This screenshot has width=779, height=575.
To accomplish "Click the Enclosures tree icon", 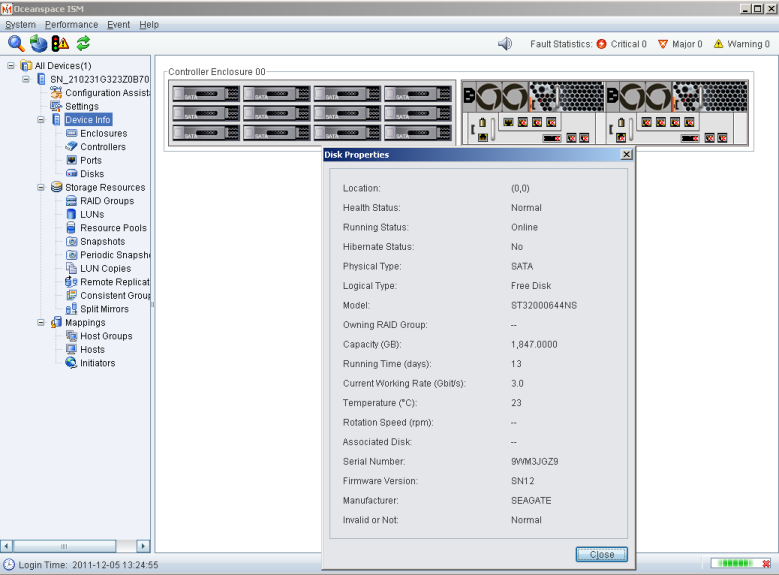I will click(x=72, y=133).
